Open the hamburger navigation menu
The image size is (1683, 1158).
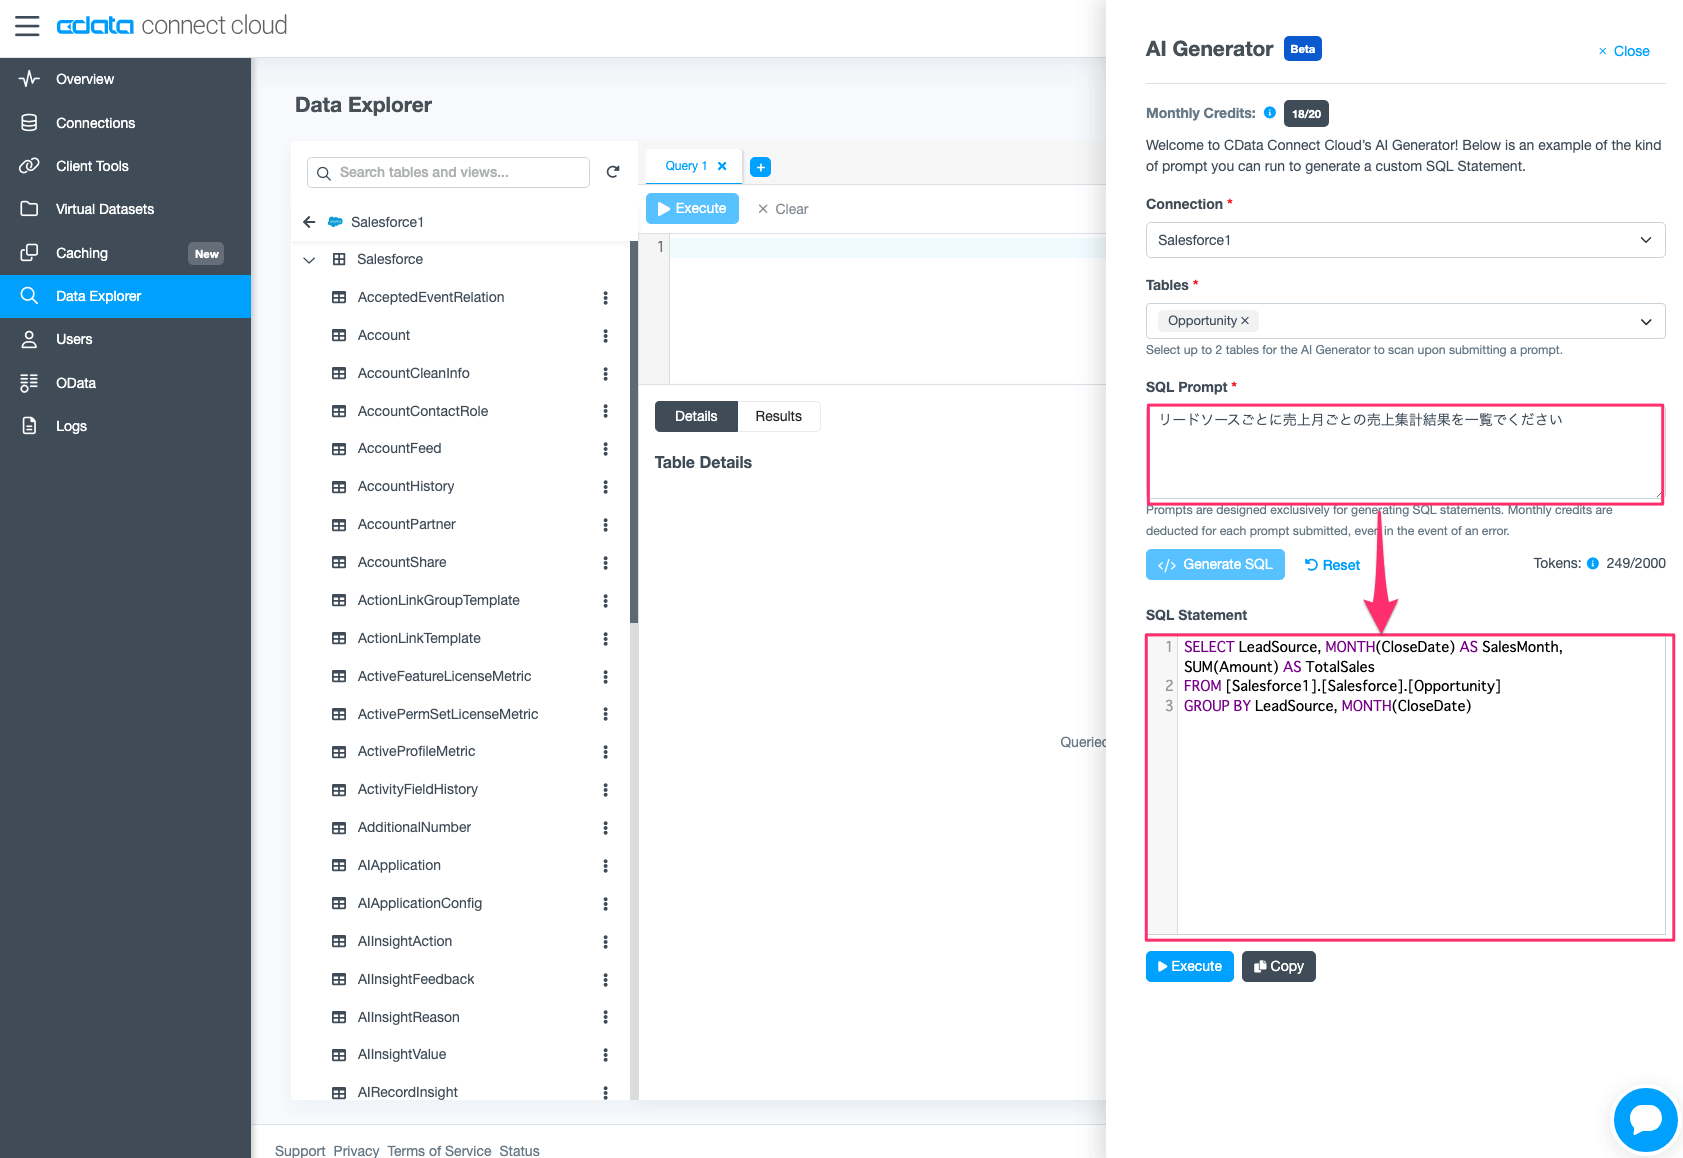(27, 25)
